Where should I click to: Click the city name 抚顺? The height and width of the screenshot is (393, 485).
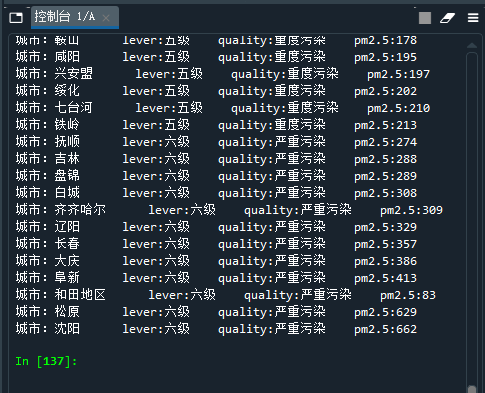tap(67, 142)
